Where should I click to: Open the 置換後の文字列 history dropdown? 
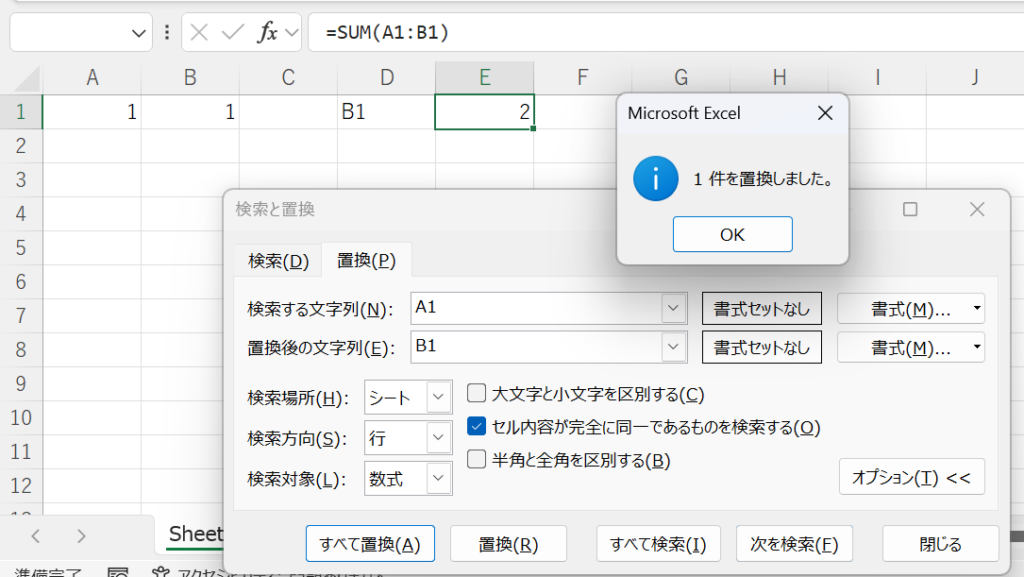(673, 347)
